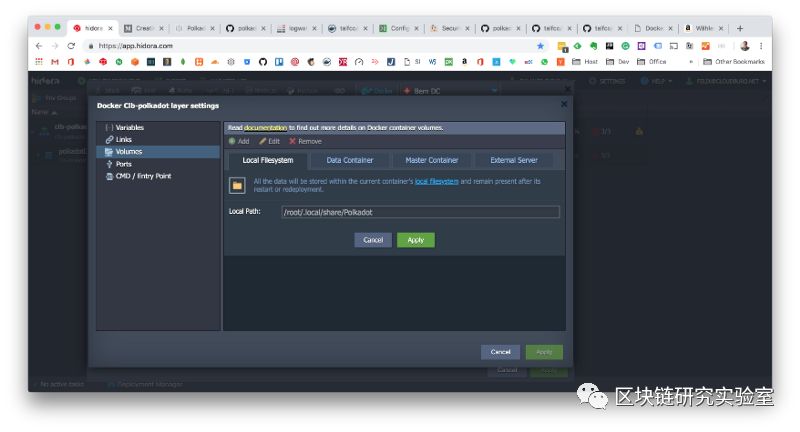Screen dimensions: 800x432
Task: Open the GitHub bookmark icon
Action: pyautogui.click(x=263, y=62)
